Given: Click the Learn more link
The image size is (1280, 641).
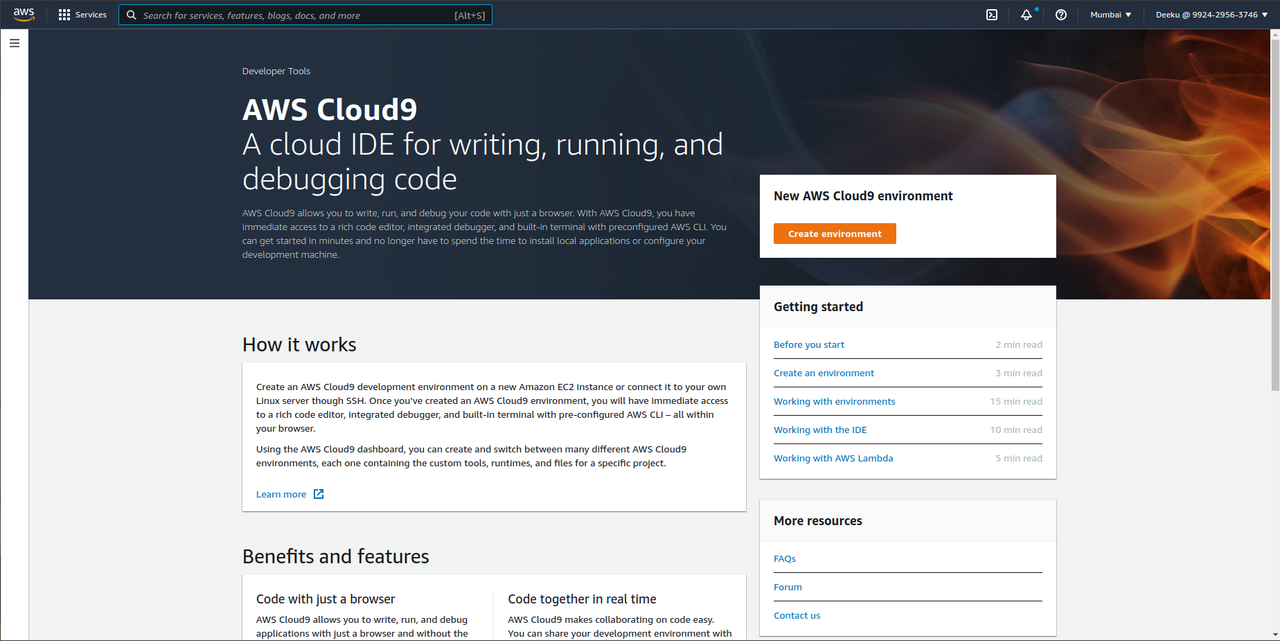Looking at the screenshot, I should pos(281,494).
